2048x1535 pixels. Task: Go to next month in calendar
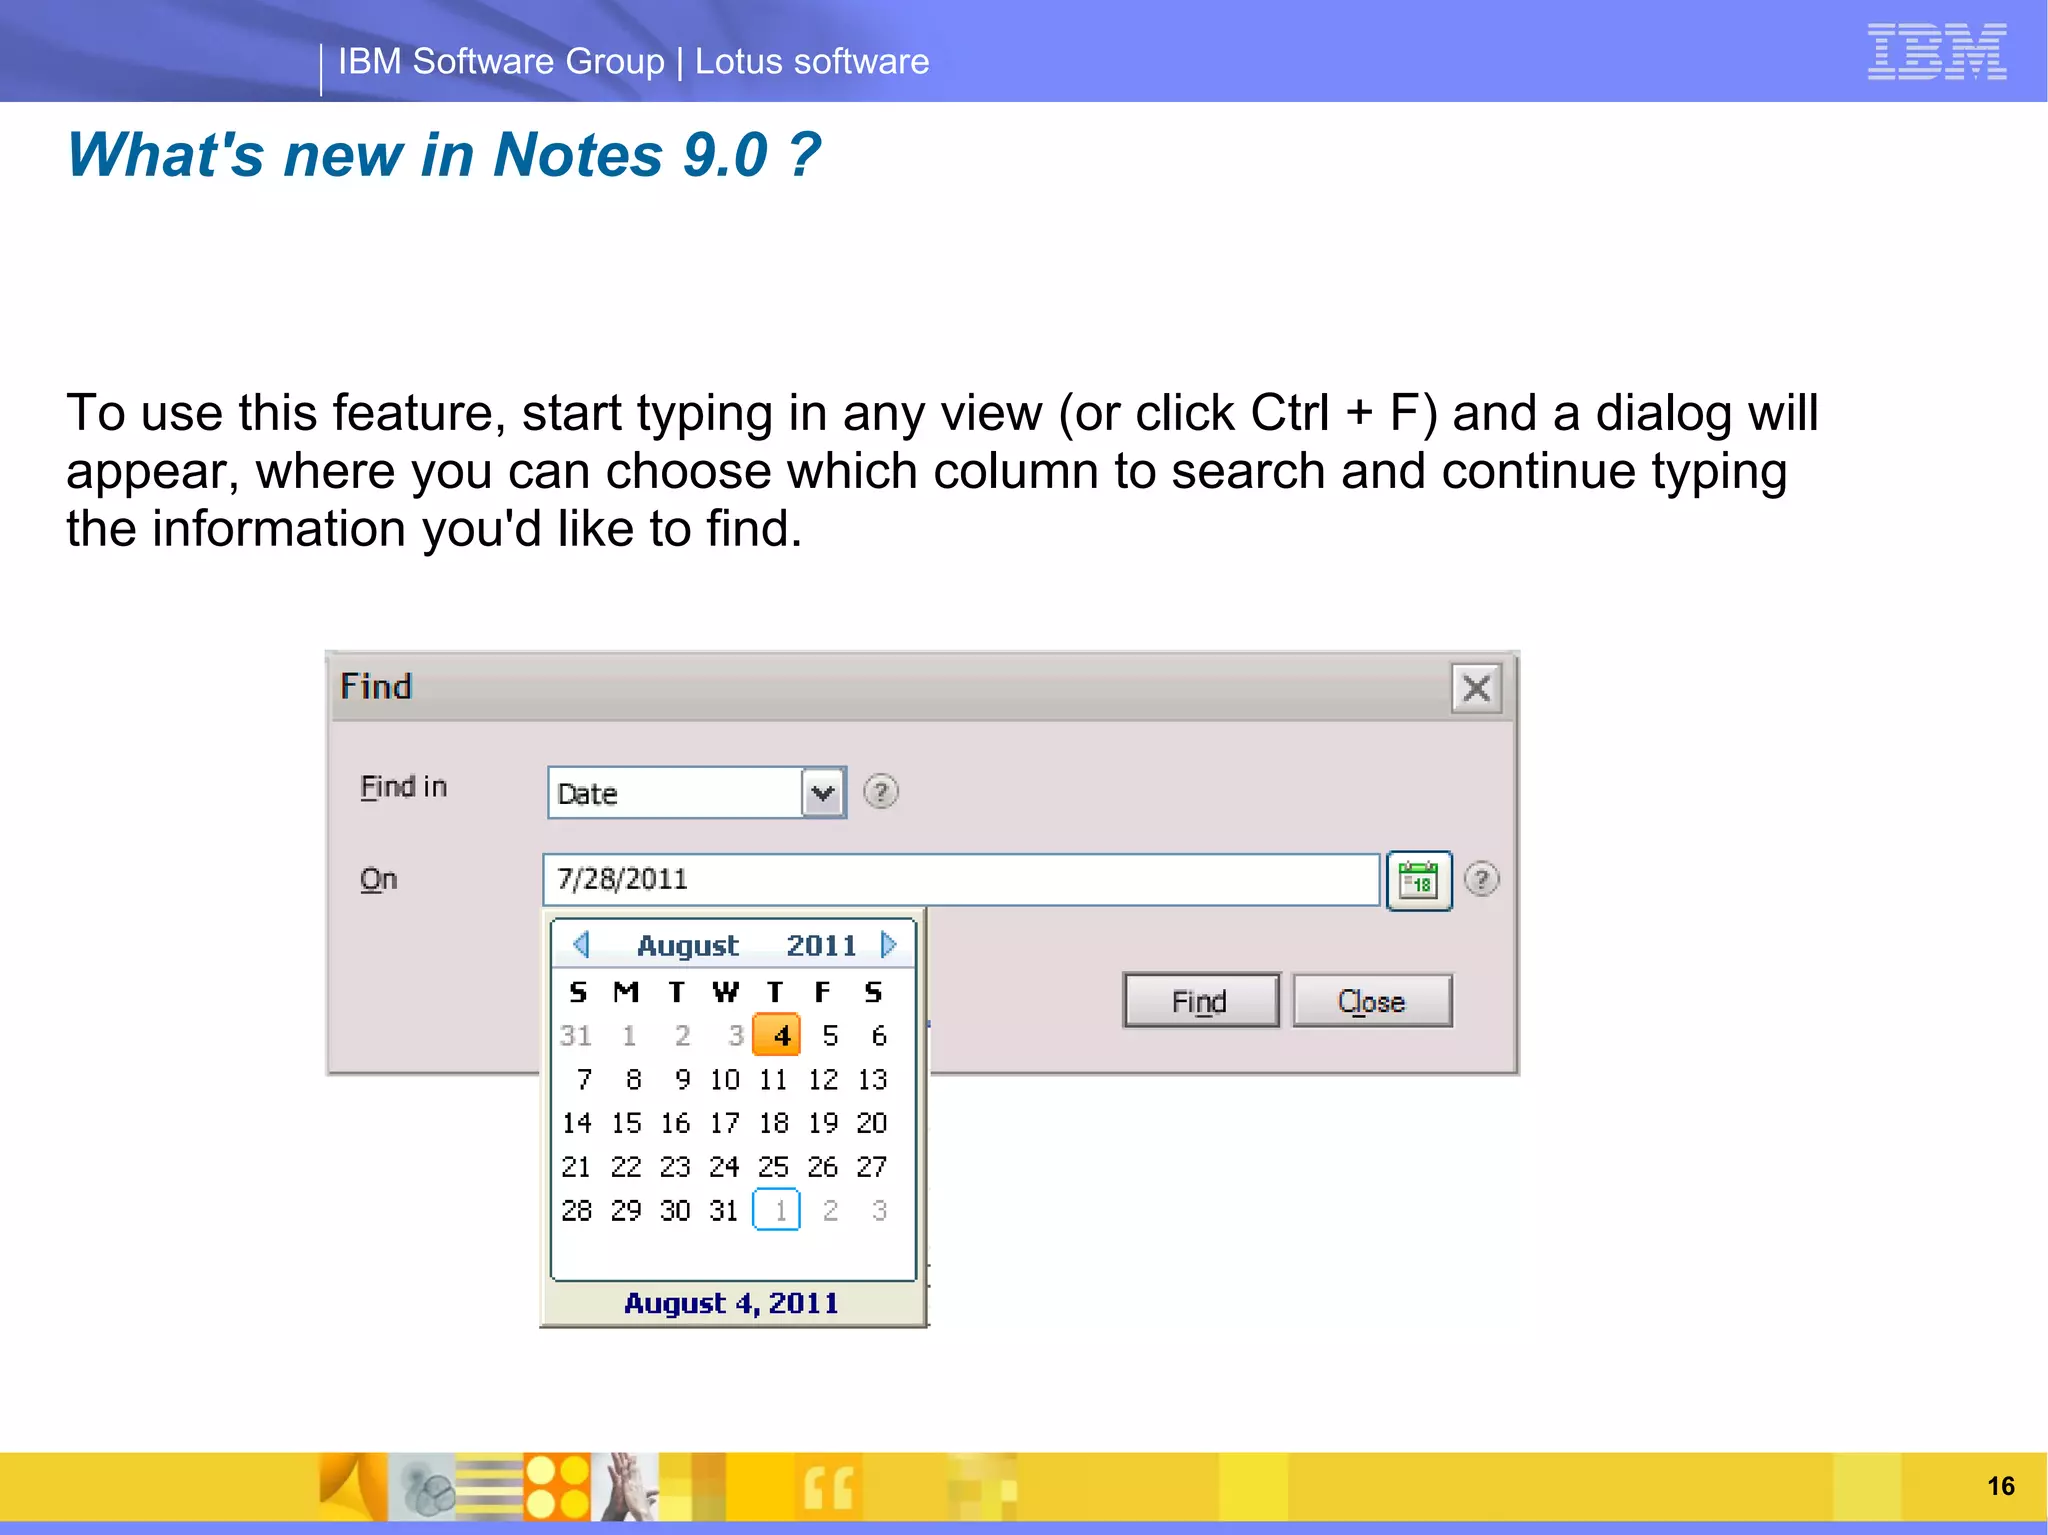coord(888,944)
